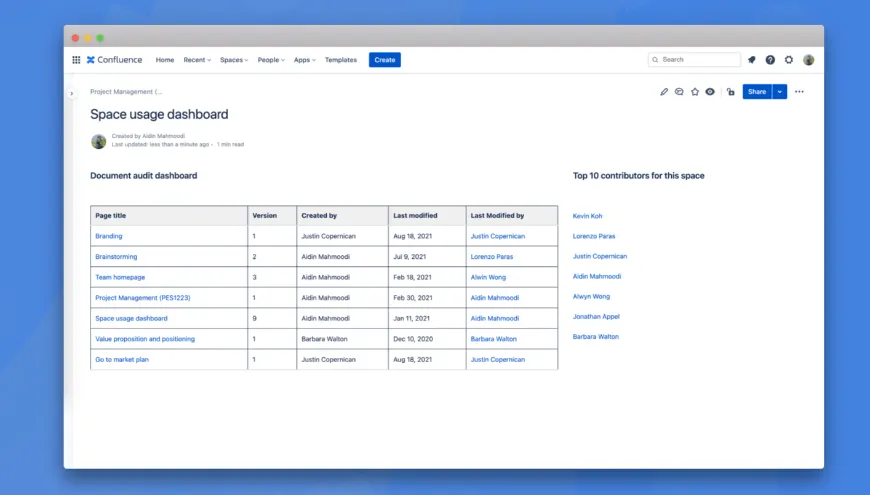
Task: Open Project Management (PES1223) page link
Action: 143,298
